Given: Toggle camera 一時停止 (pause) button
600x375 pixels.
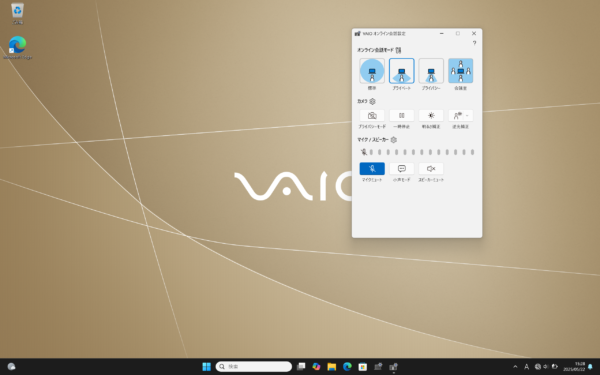Looking at the screenshot, I should (401, 116).
